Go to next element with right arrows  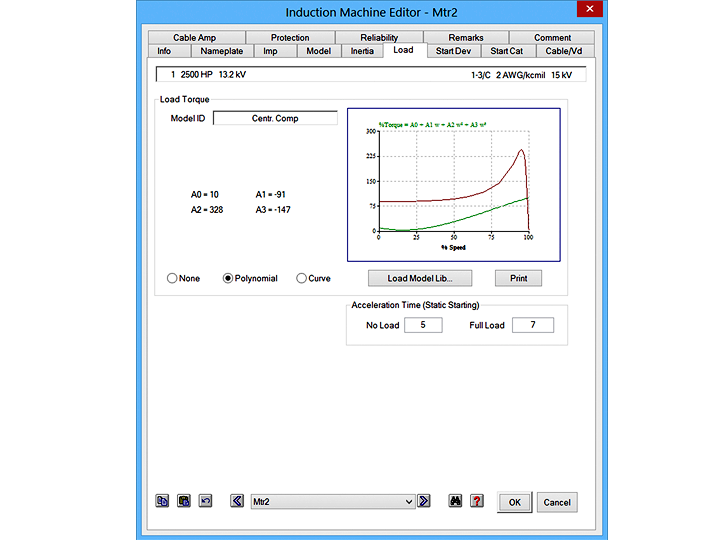[x=424, y=501]
